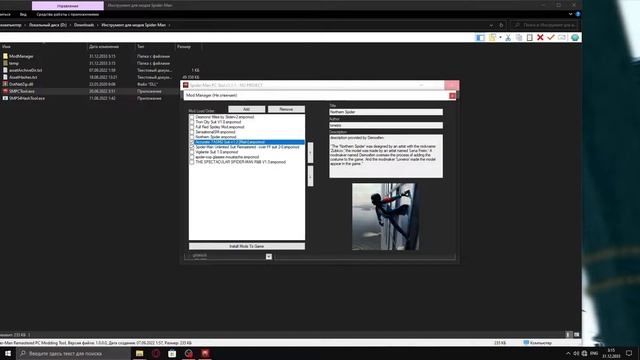Click the Remove button in Mod Manager
Viewport: 640px width, 360px height.
(x=286, y=109)
